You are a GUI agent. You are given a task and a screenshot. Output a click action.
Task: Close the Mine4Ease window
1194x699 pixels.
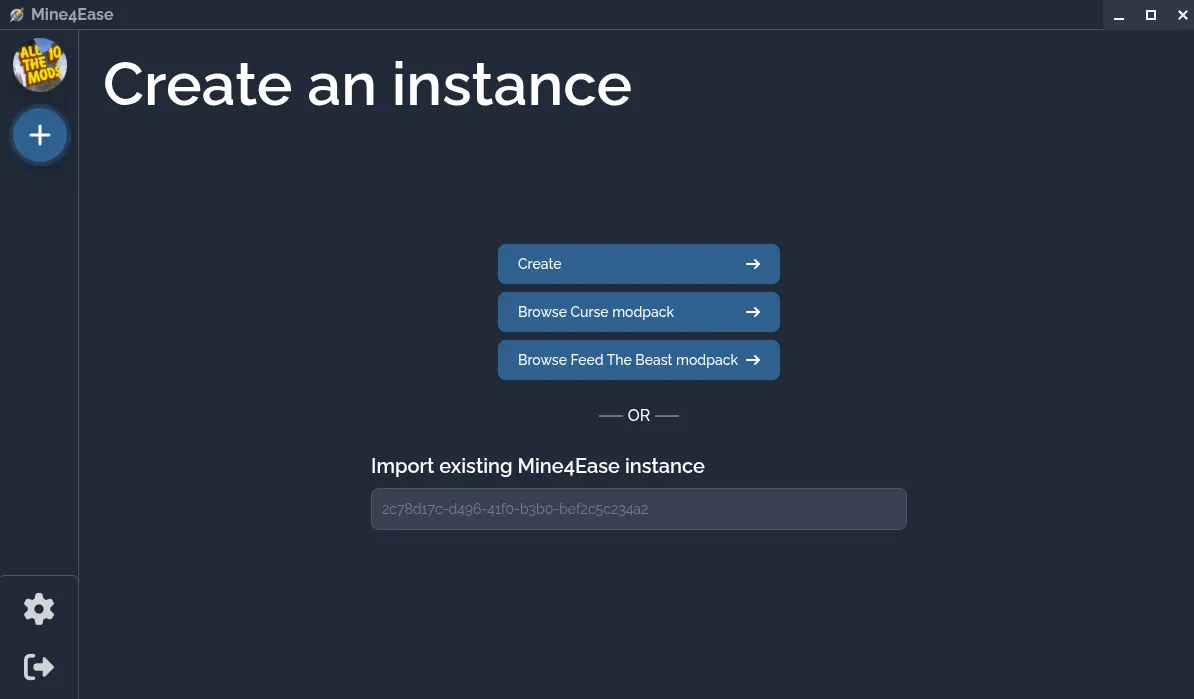click(1182, 15)
